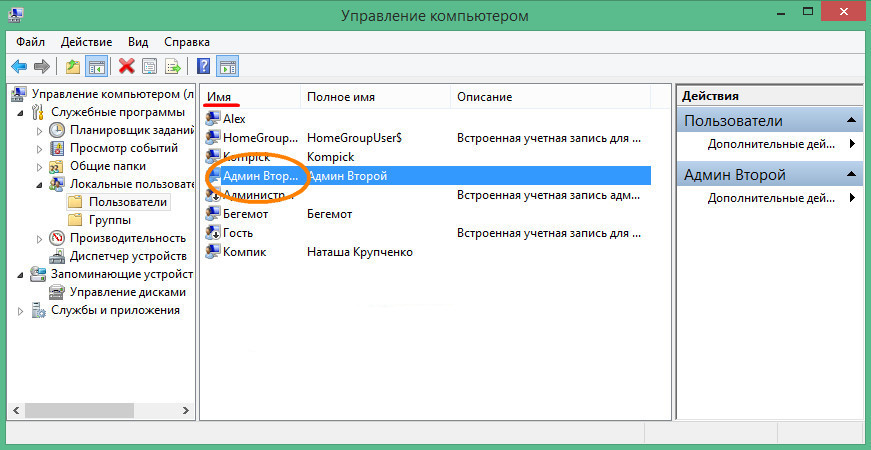Image resolution: width=871 pixels, height=450 pixels.
Task: Sort by the Имя column header
Action: click(250, 97)
